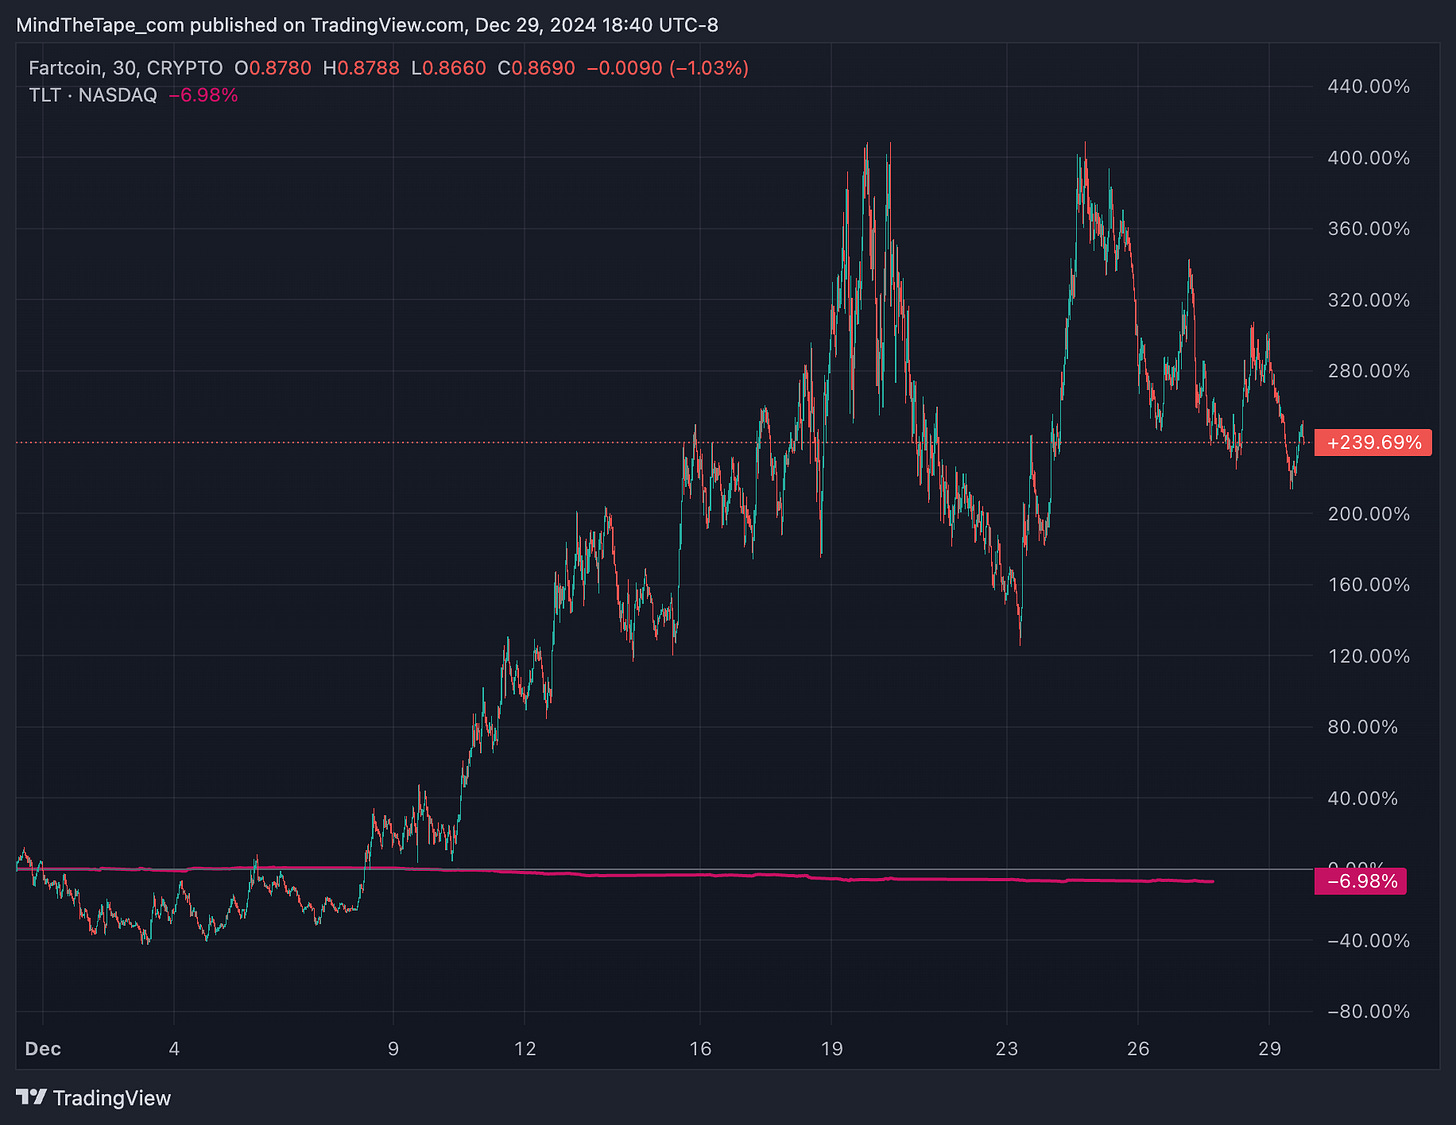Click the change value −0.0090 (−1.03%)

(x=667, y=68)
